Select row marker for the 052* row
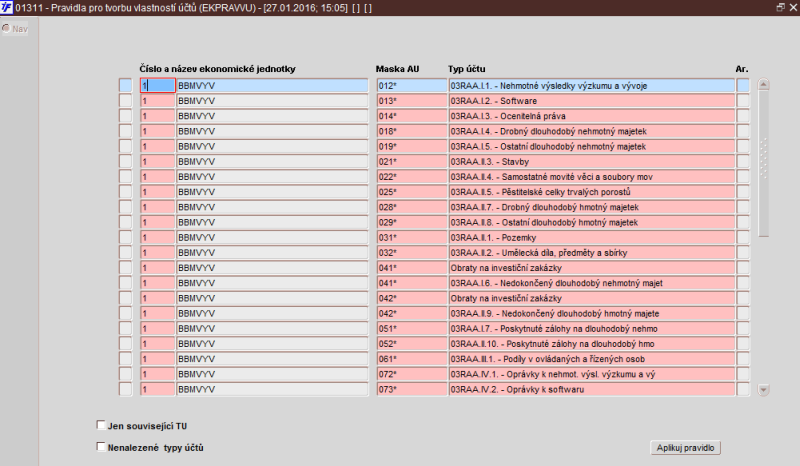Image resolution: width=800 pixels, height=466 pixels. [125, 344]
